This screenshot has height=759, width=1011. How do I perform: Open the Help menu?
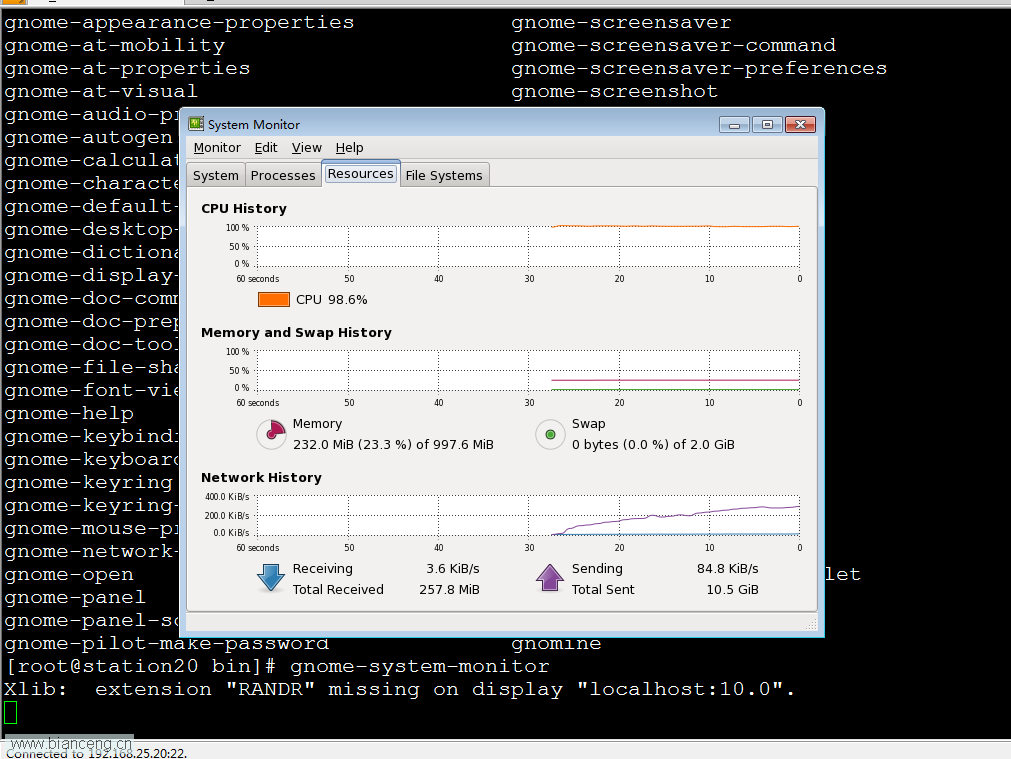[349, 148]
